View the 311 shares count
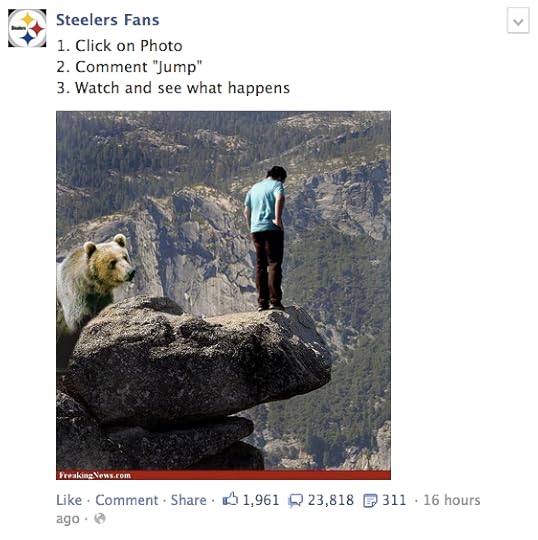The height and width of the screenshot is (540, 538). (394, 500)
